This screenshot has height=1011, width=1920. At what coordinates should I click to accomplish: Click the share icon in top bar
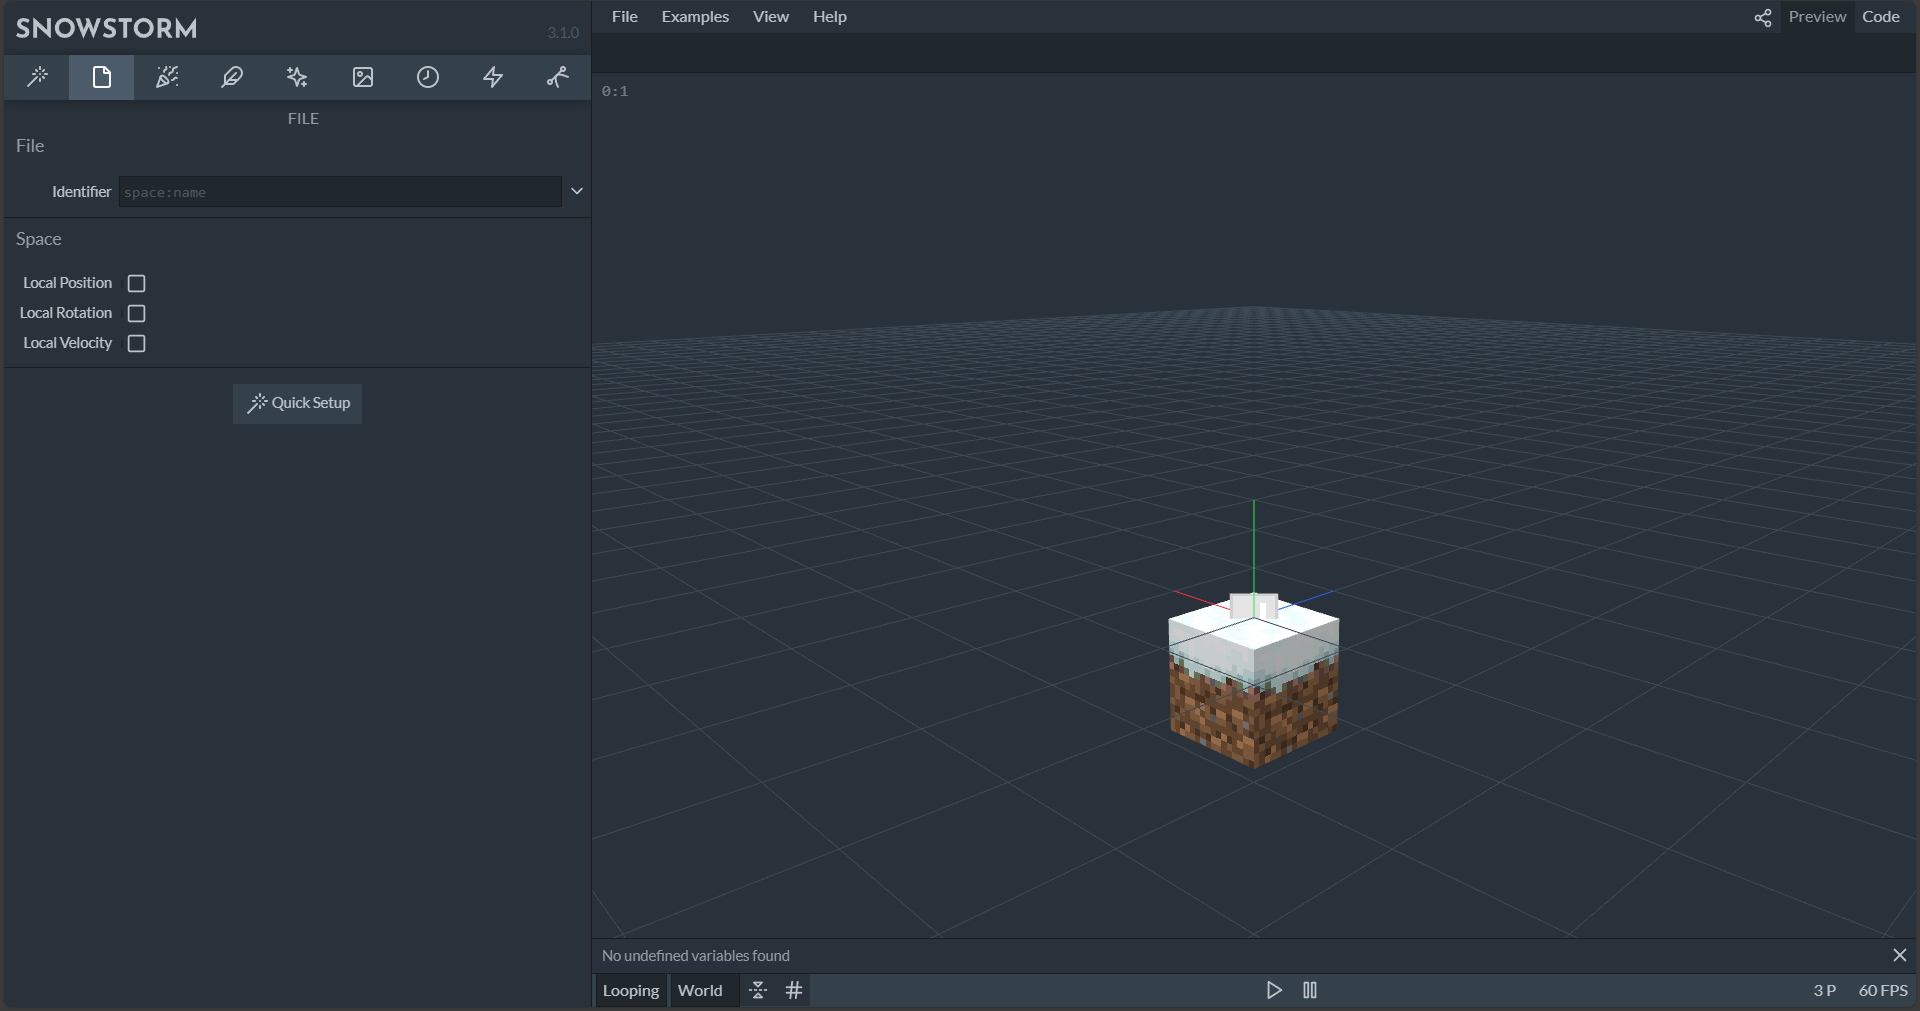(1763, 17)
